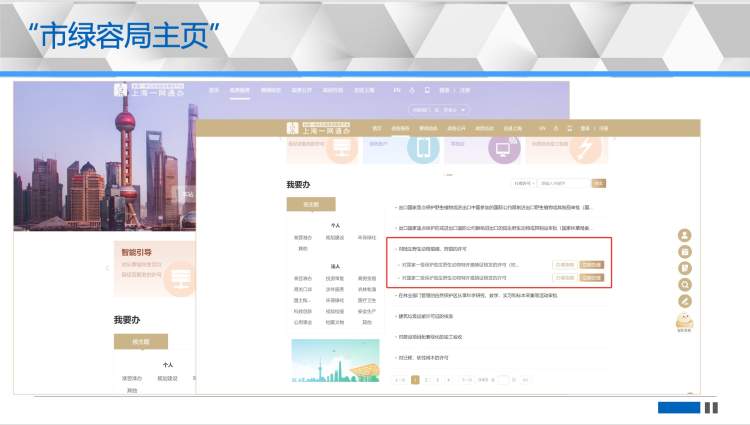Click 立即办理 for first row in red box
Screen dimensions: 750x425
click(x=592, y=265)
